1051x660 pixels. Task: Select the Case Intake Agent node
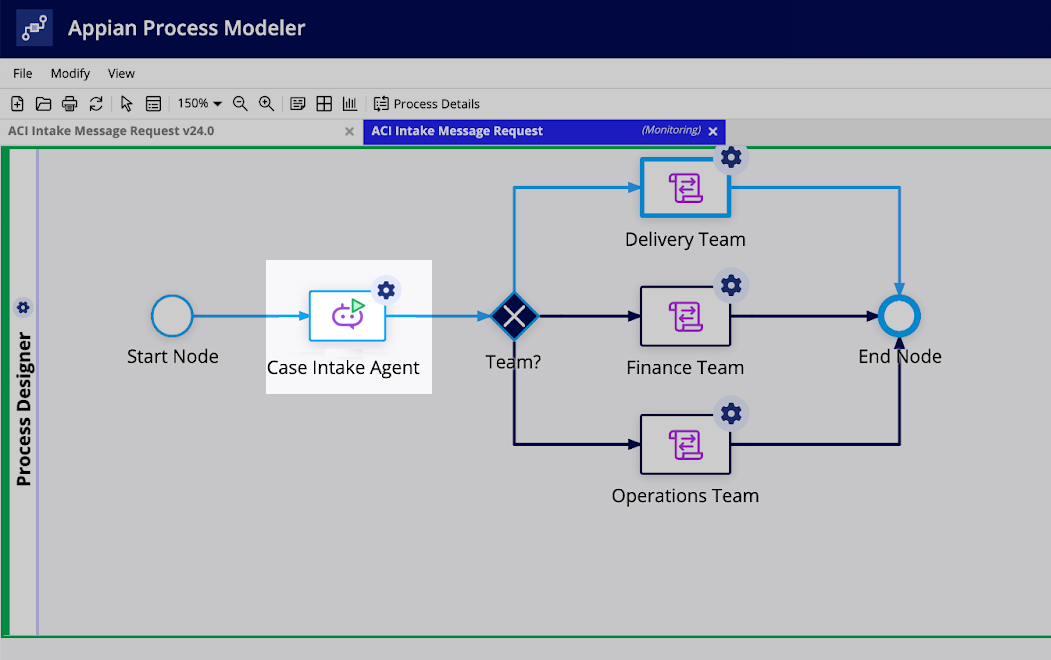pyautogui.click(x=347, y=316)
